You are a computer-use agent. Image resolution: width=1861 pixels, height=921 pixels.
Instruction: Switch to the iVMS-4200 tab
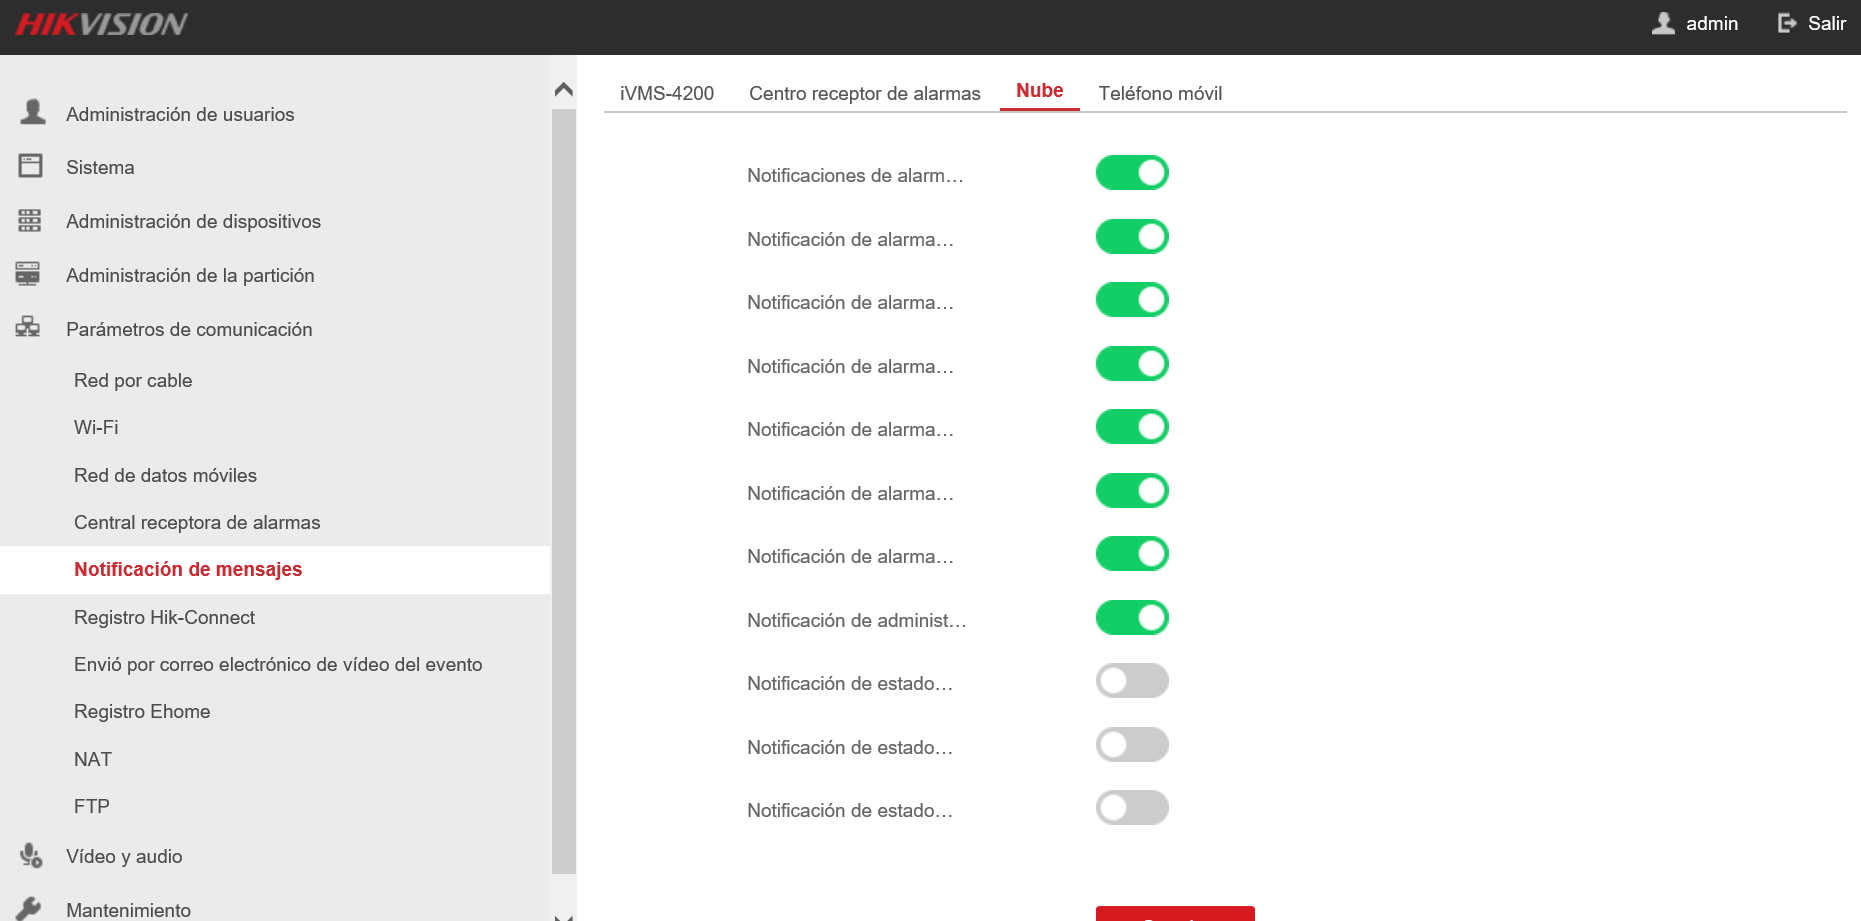pos(667,93)
